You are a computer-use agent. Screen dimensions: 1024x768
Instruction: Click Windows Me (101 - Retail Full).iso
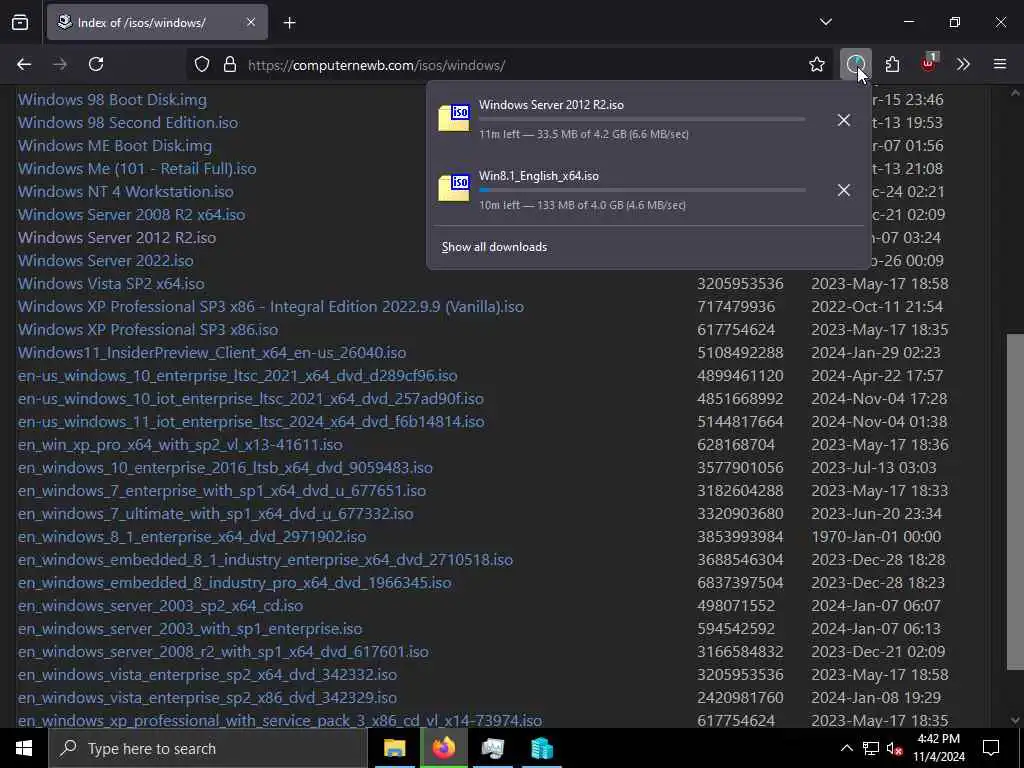(137, 168)
